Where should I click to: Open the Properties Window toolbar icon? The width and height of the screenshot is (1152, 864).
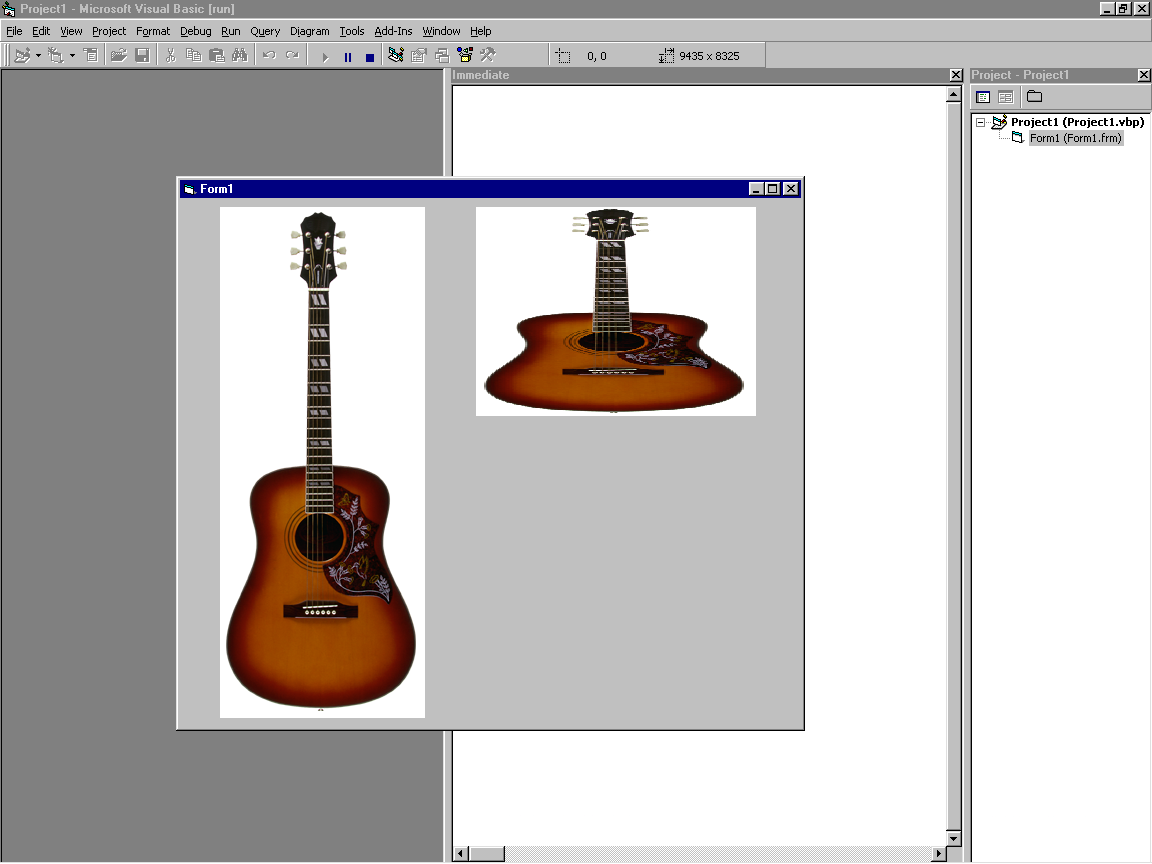[419, 55]
